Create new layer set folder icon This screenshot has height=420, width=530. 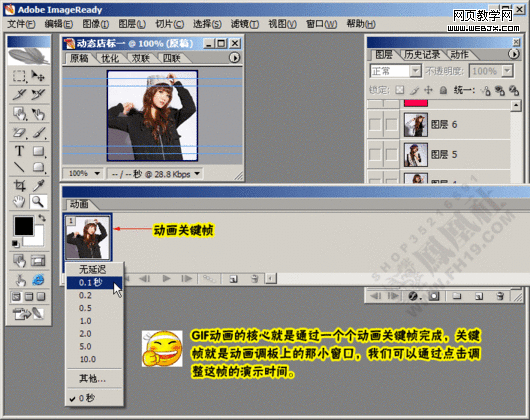(x=457, y=296)
